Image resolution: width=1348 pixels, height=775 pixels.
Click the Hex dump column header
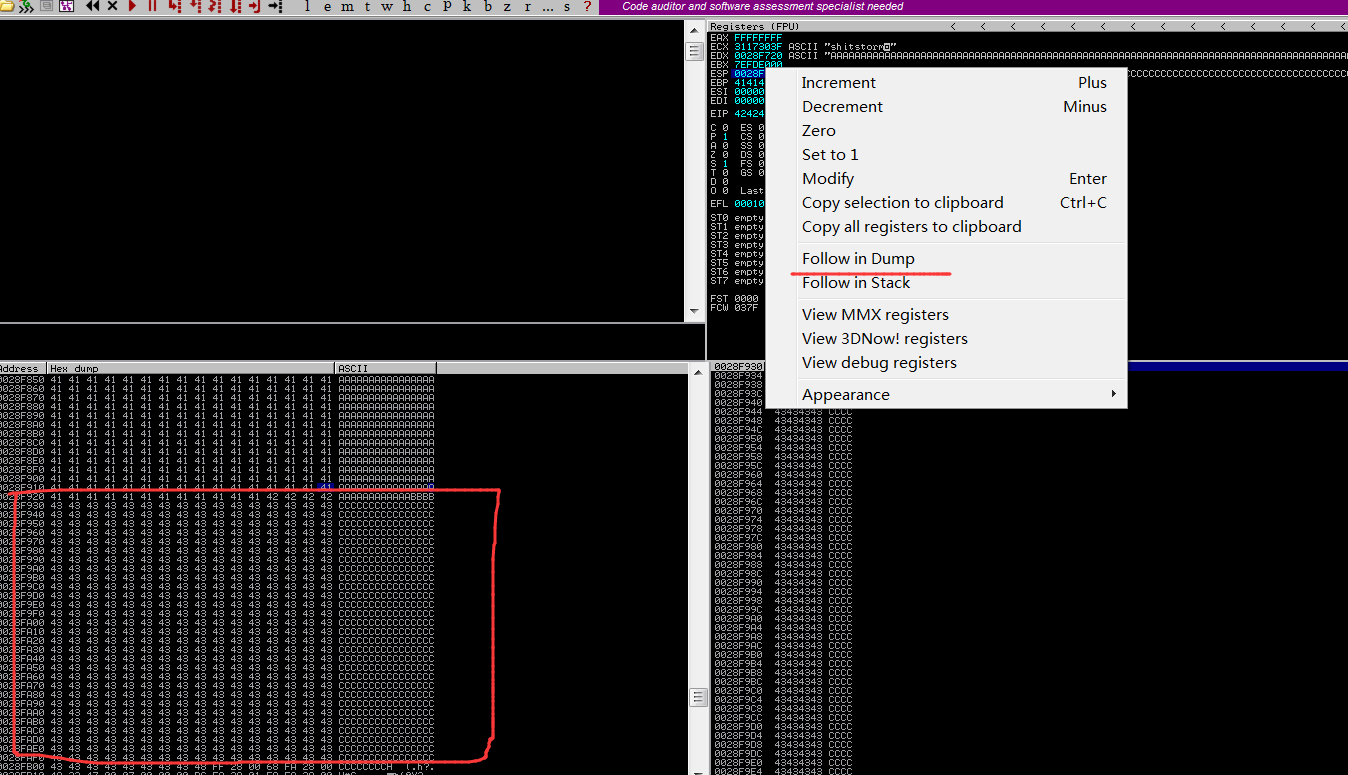191,368
